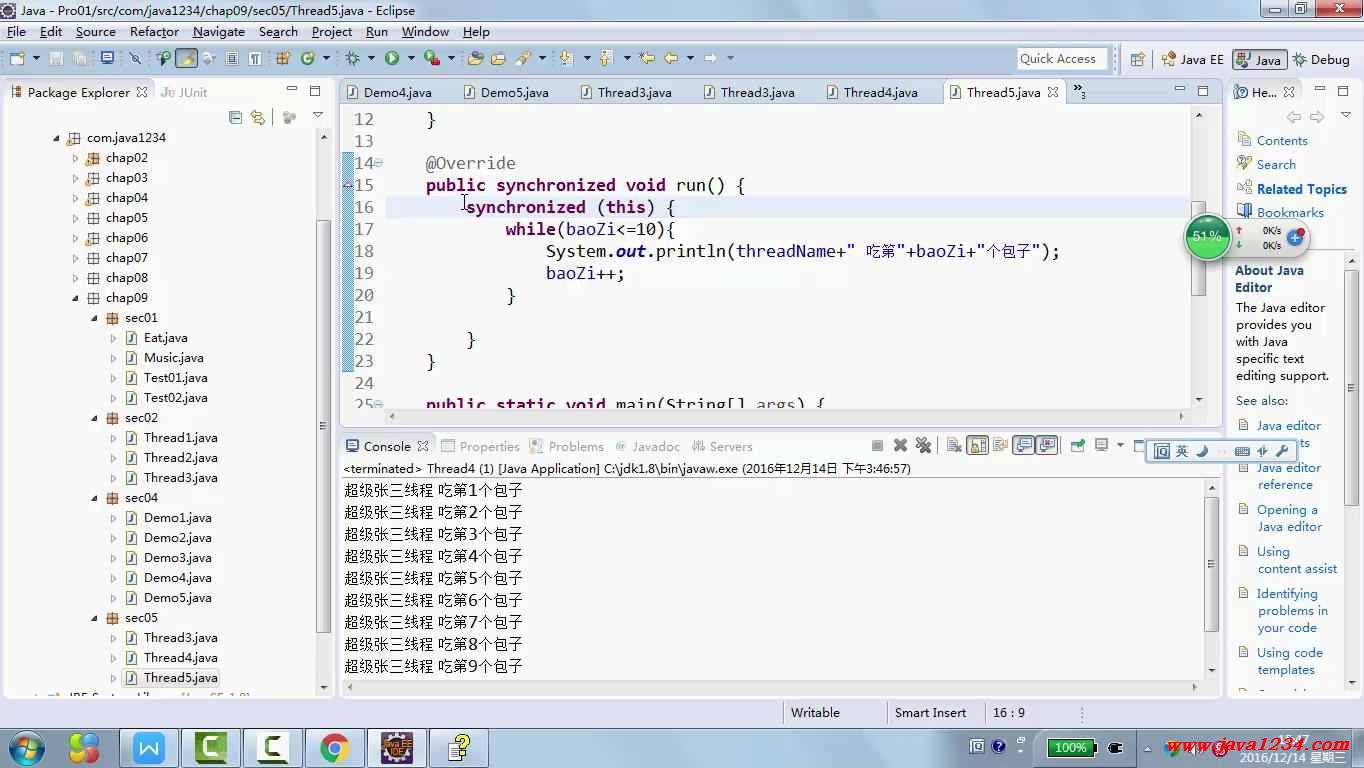Click the New file toolbar icon
The height and width of the screenshot is (768, 1364).
pos(17,59)
